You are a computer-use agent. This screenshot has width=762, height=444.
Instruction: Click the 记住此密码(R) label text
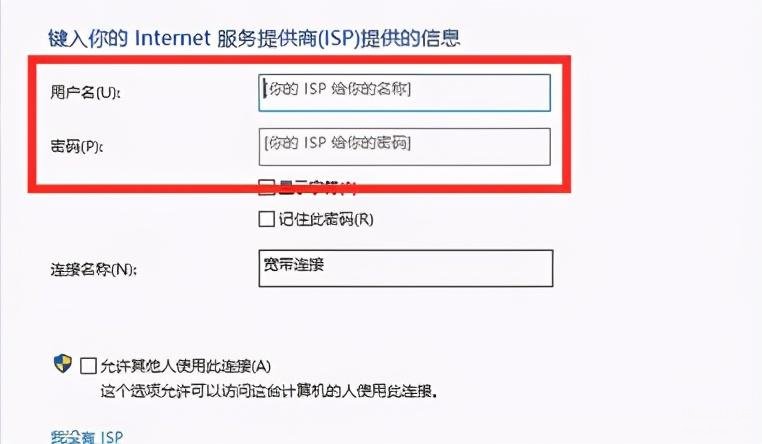[326, 219]
